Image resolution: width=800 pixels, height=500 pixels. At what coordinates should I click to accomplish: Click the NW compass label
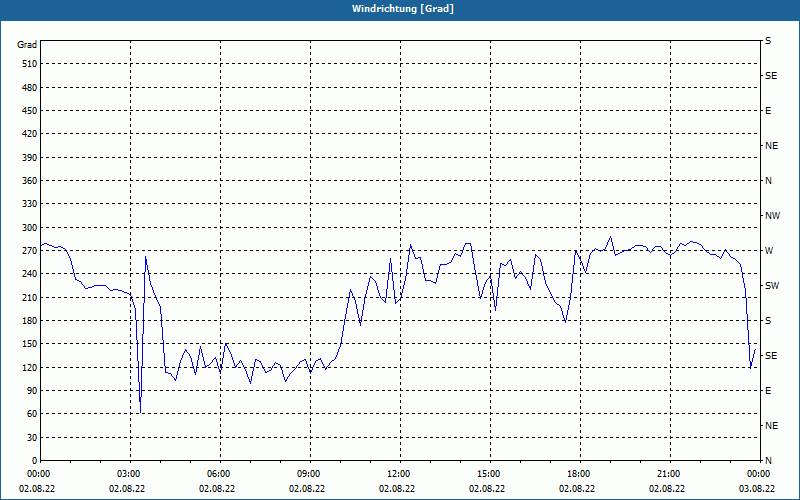point(772,216)
